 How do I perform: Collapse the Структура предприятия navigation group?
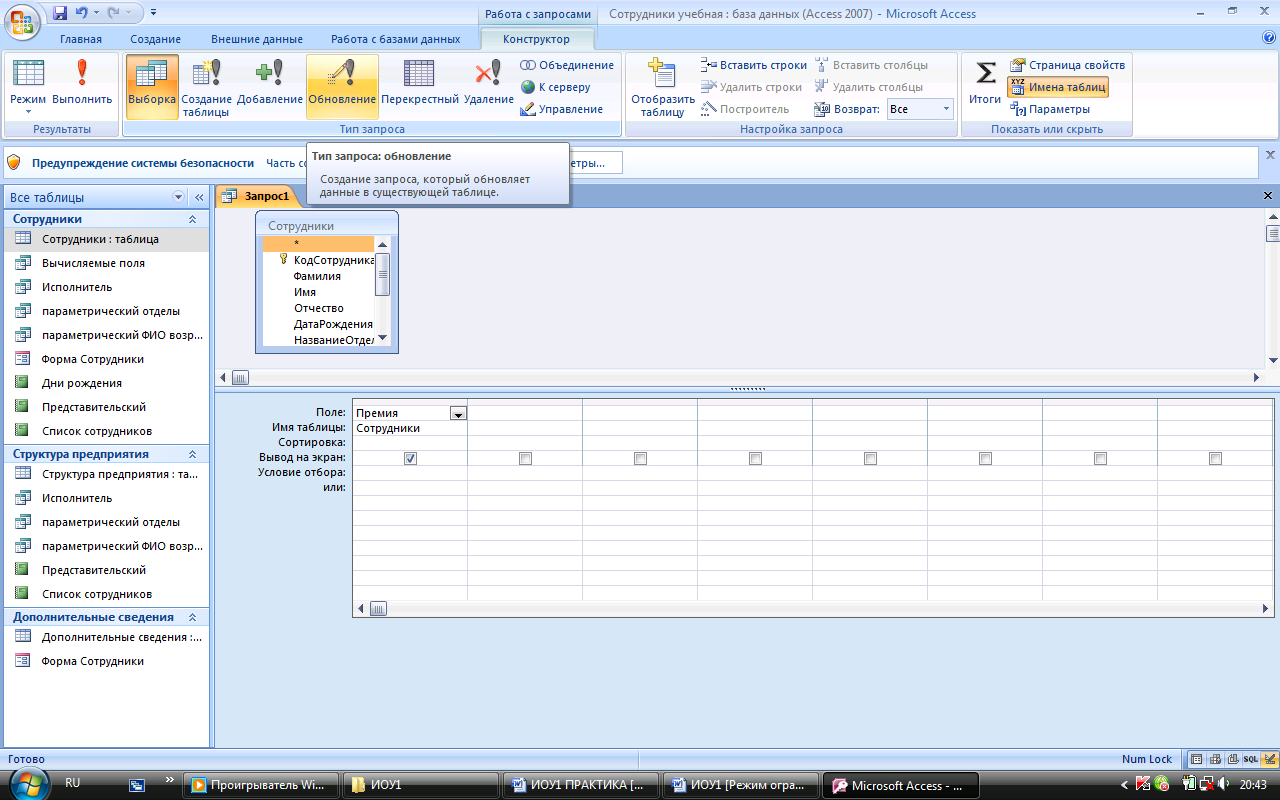tap(192, 454)
